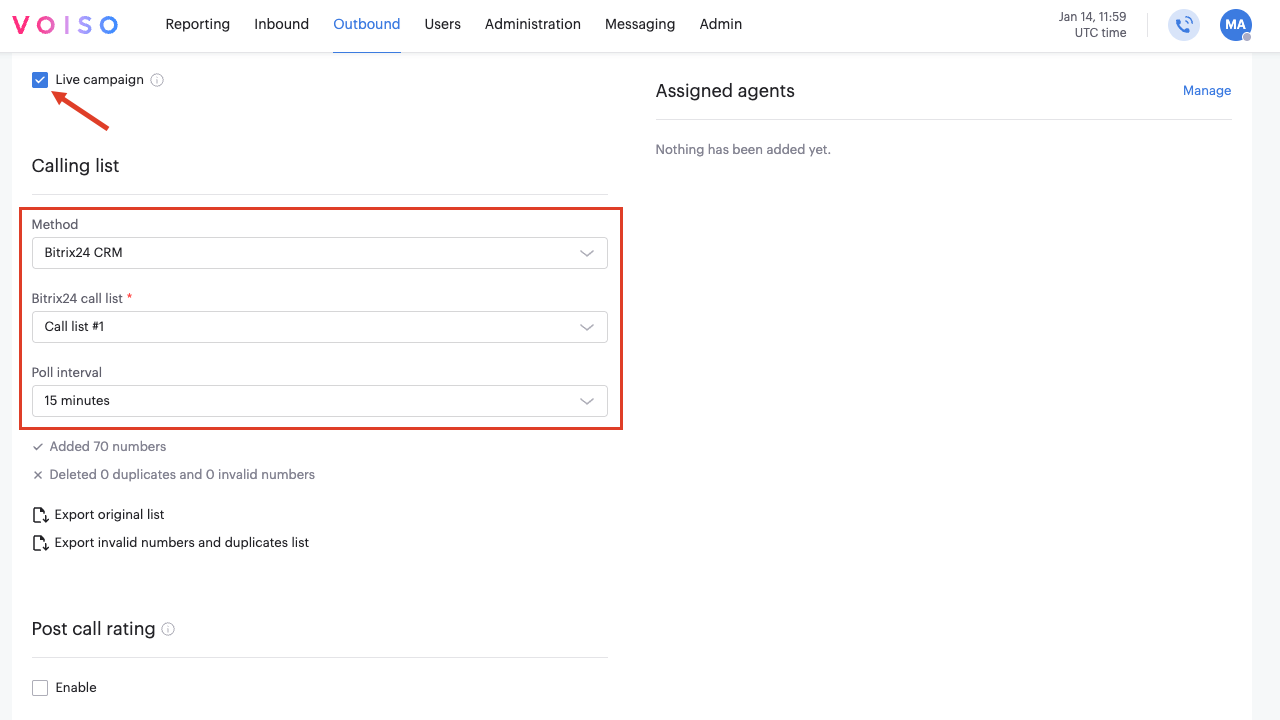1280x720 pixels.
Task: Click the MA user avatar
Action: click(x=1236, y=25)
